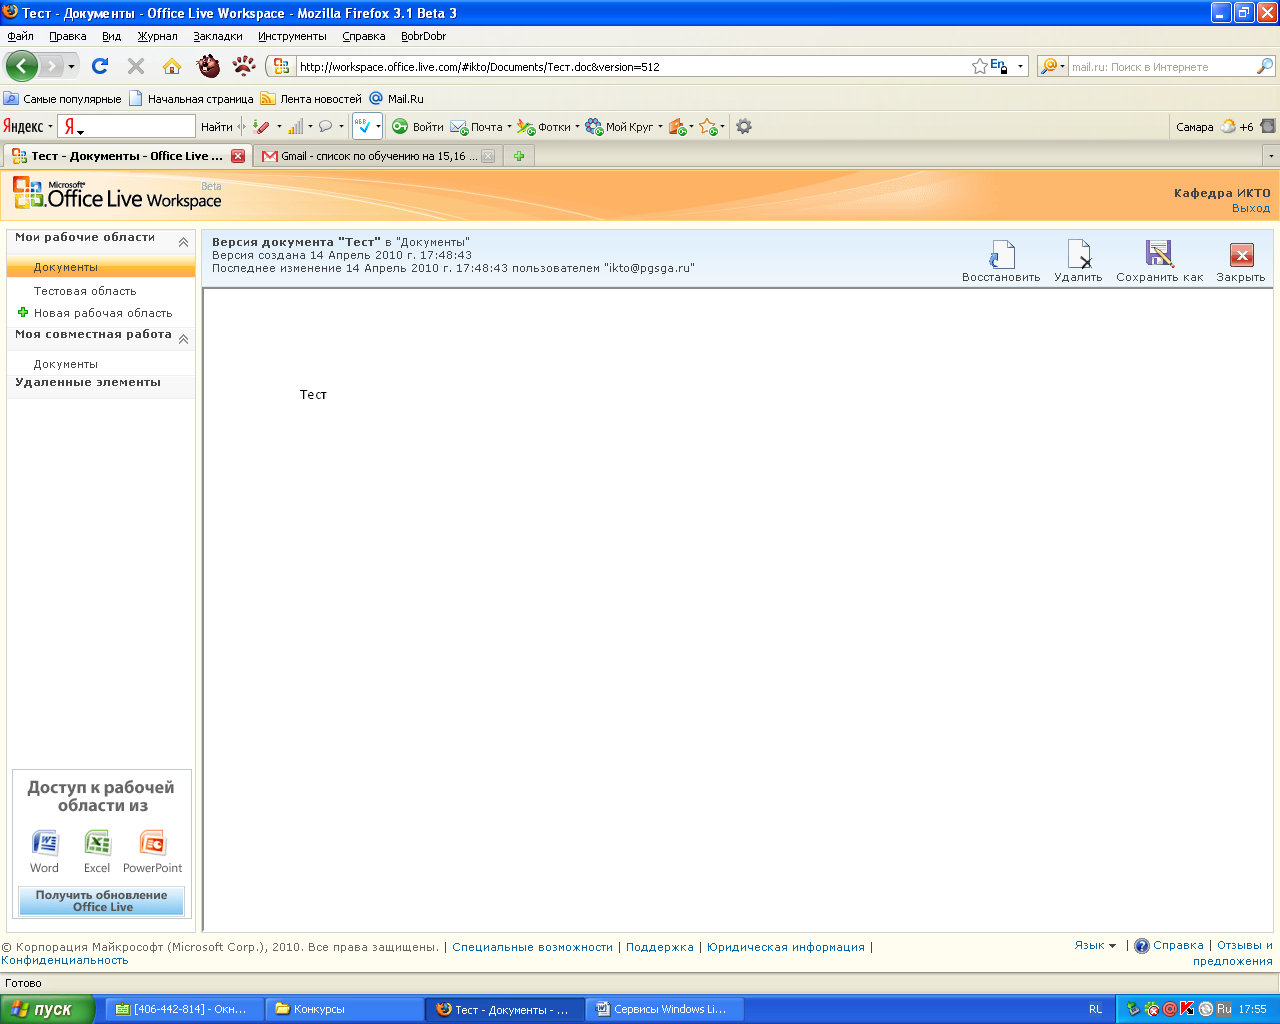Screen dimensions: 1280x1024
Task: Click the Yandex Войти button
Action: coord(418,126)
